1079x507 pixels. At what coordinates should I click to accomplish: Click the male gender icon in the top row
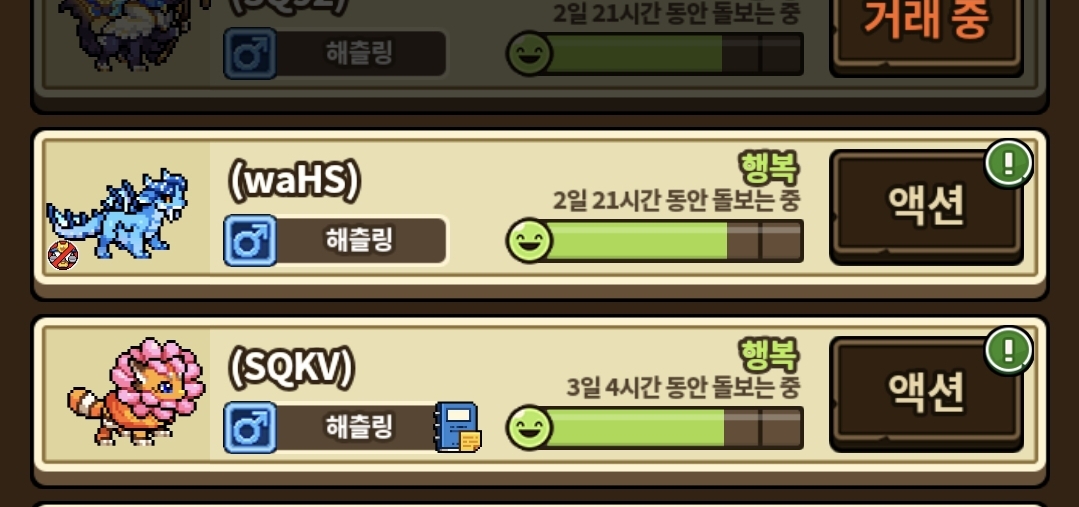[250, 53]
